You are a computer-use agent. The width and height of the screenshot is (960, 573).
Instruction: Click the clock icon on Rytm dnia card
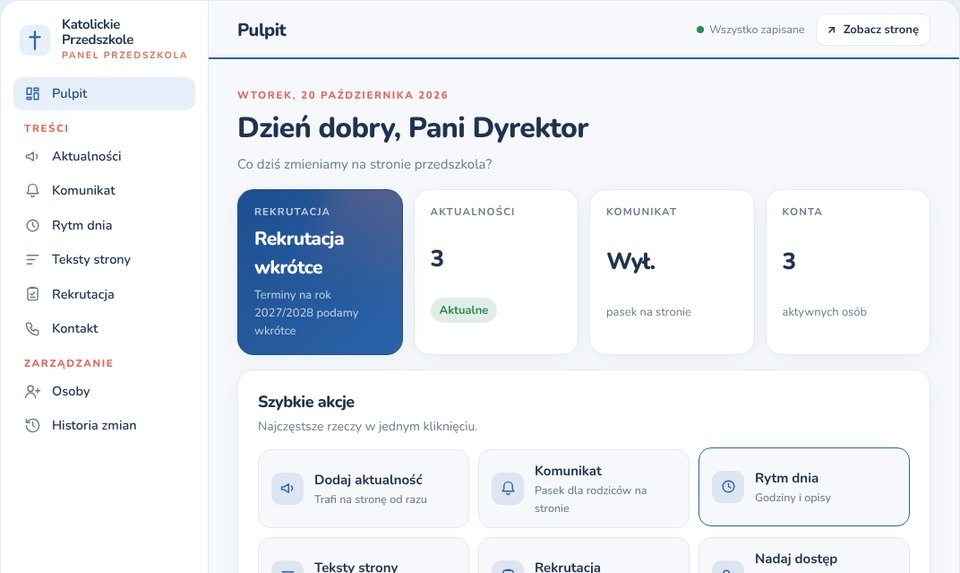pos(728,487)
